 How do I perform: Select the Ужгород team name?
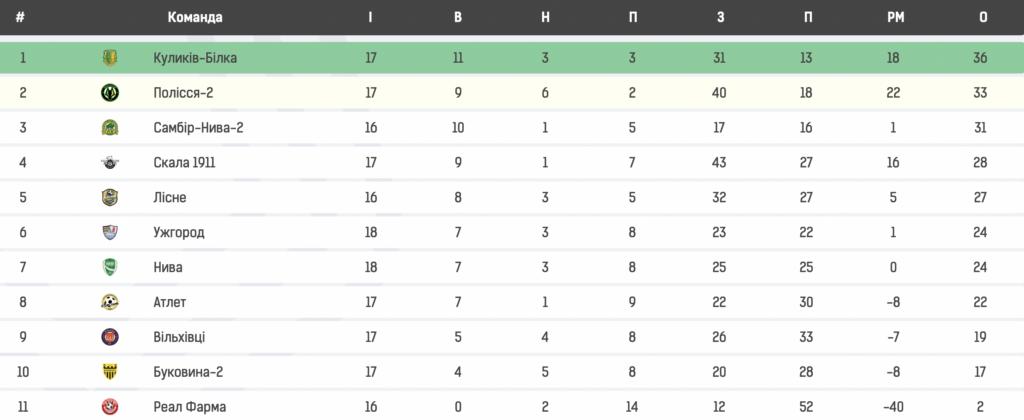179,233
